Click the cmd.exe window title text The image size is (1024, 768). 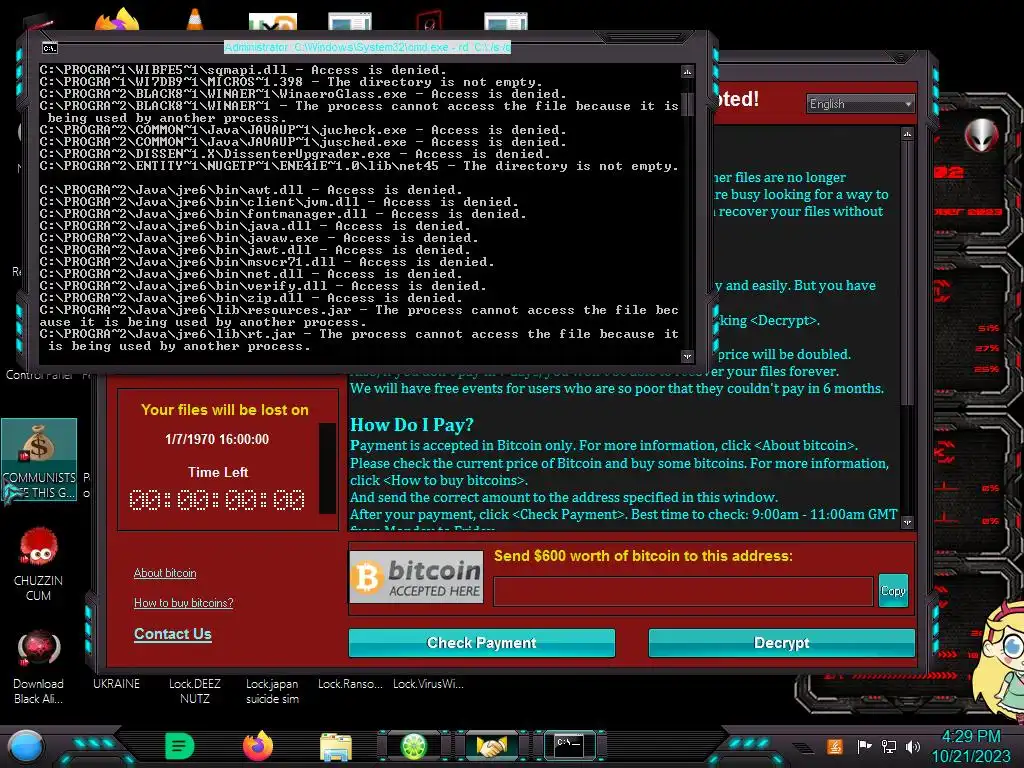point(368,47)
